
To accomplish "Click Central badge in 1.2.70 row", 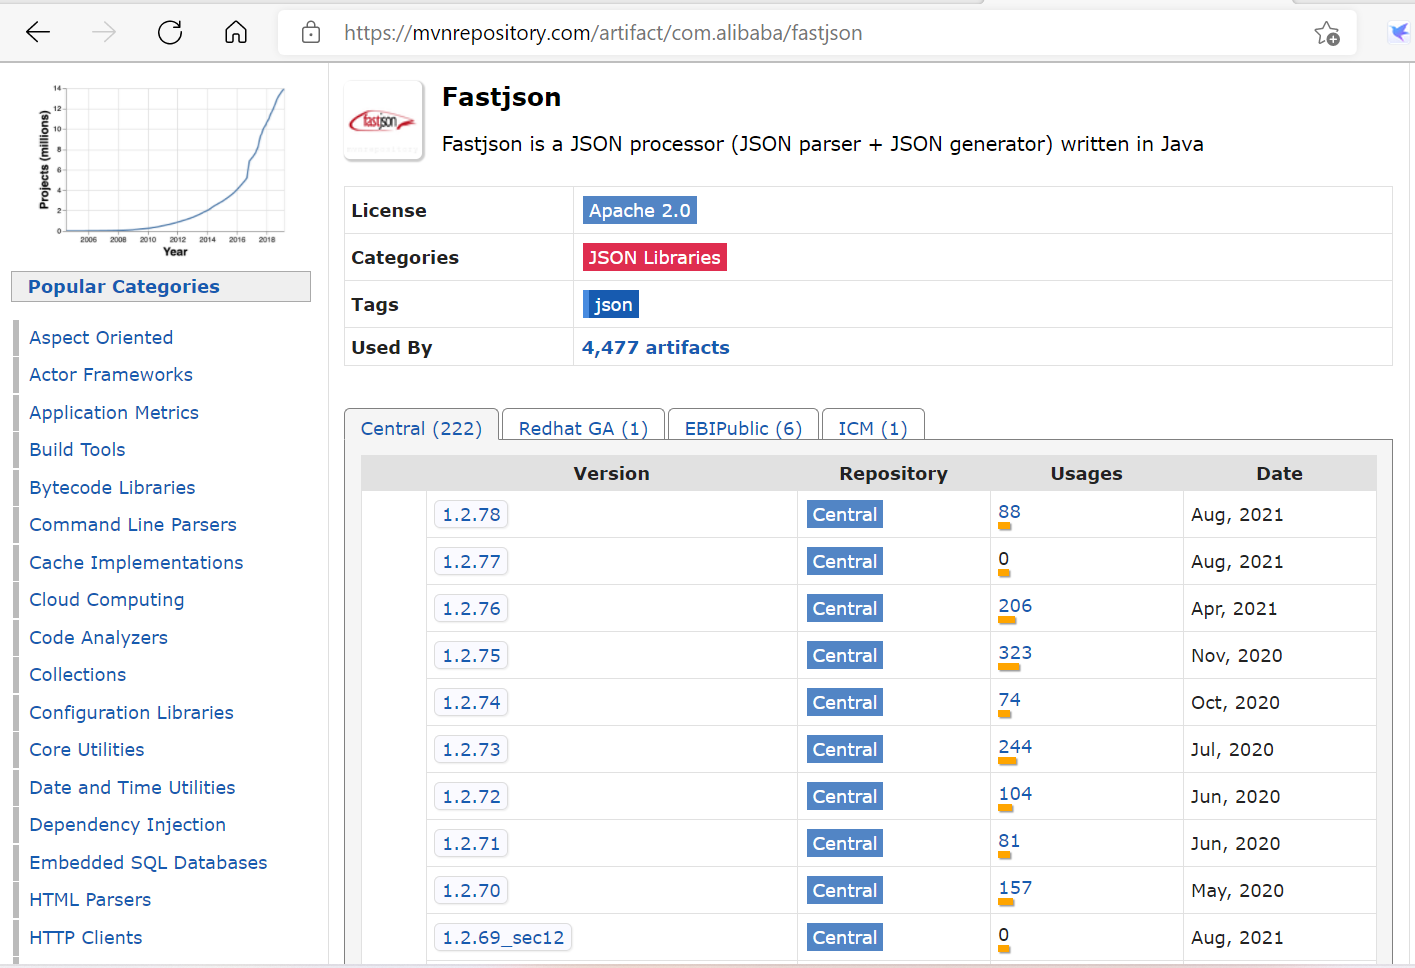I will click(845, 890).
